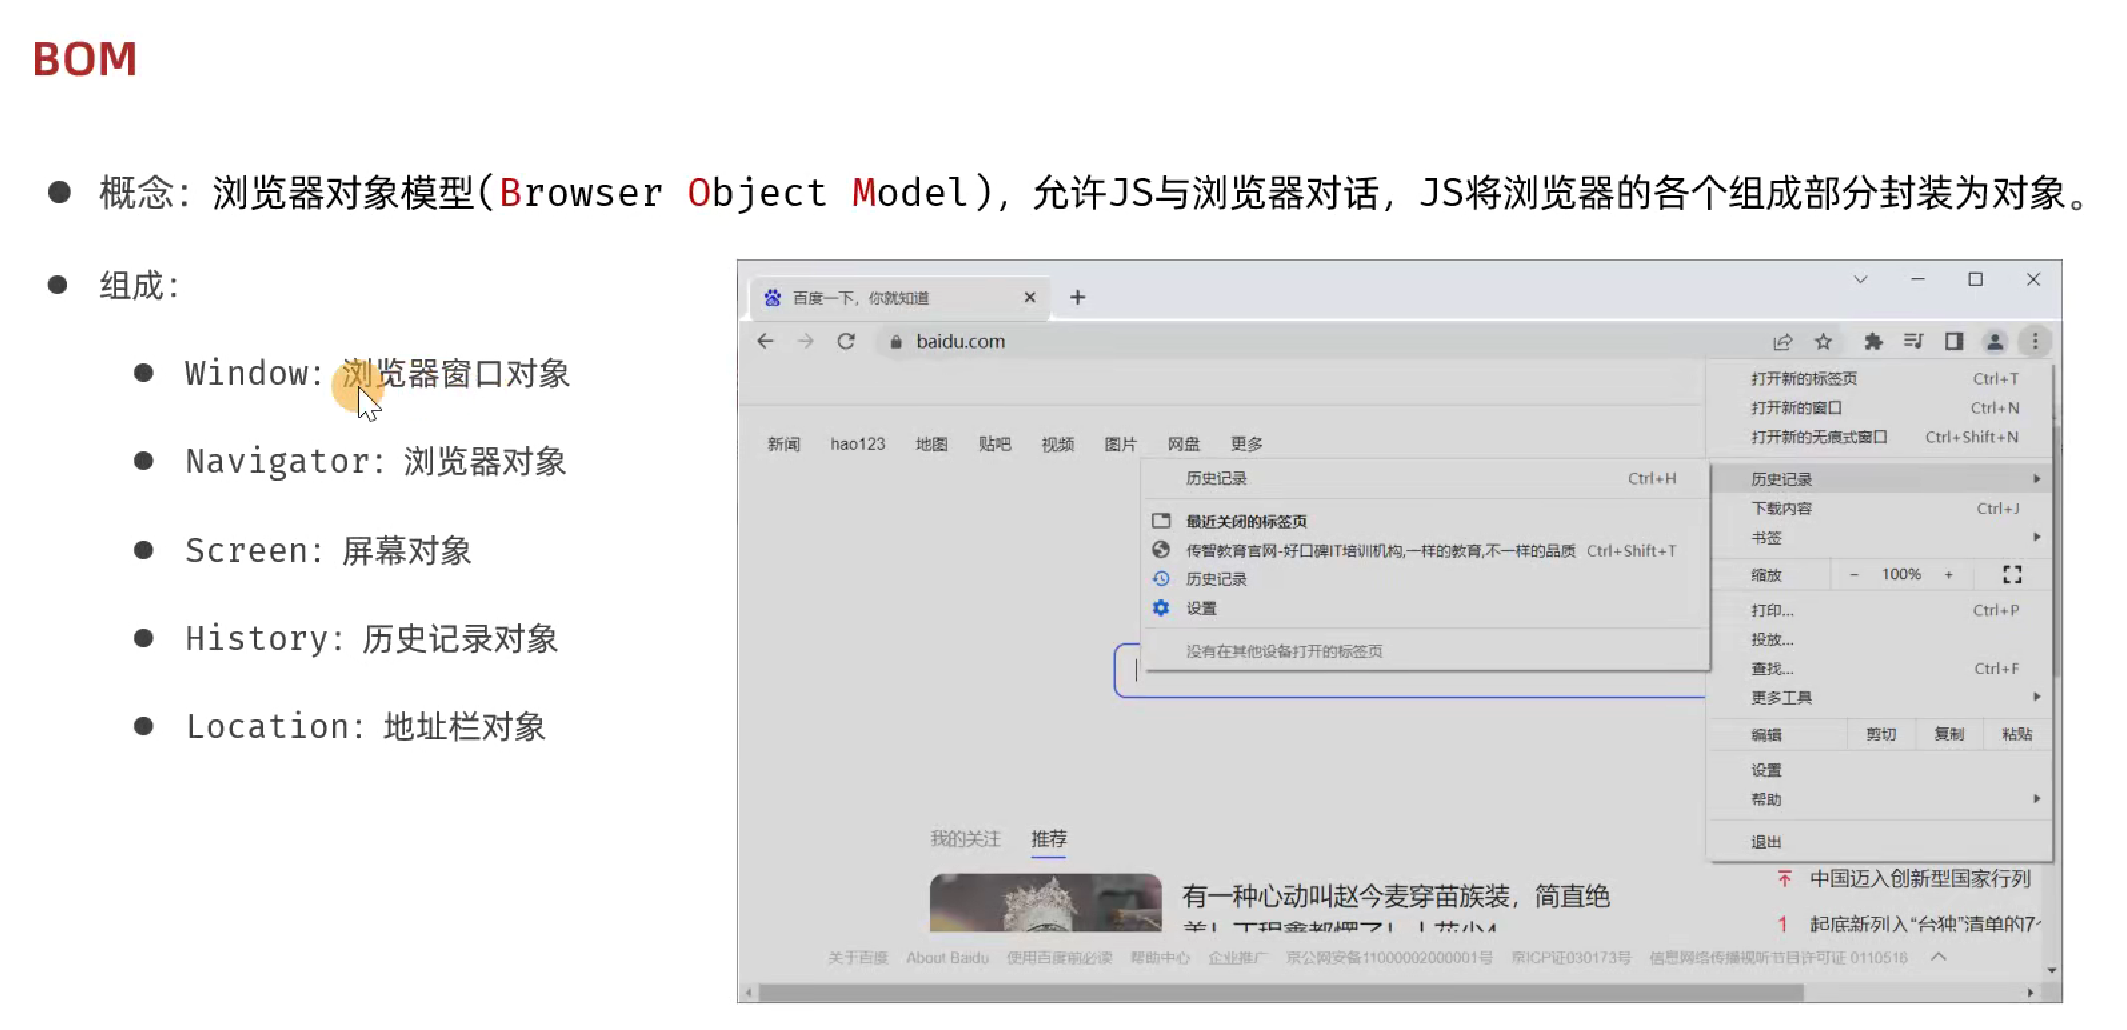The height and width of the screenshot is (1030, 2127).
Task: Click the browser back arrow icon
Action: tap(766, 341)
